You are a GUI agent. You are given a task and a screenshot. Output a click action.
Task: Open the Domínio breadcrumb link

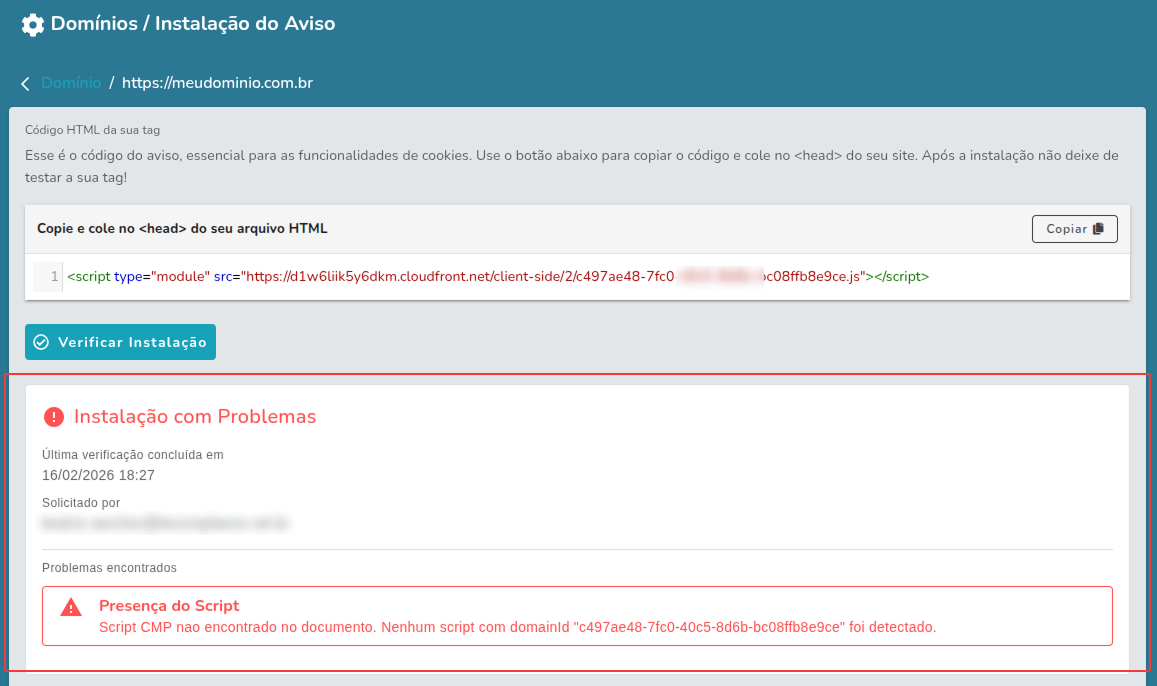(71, 83)
